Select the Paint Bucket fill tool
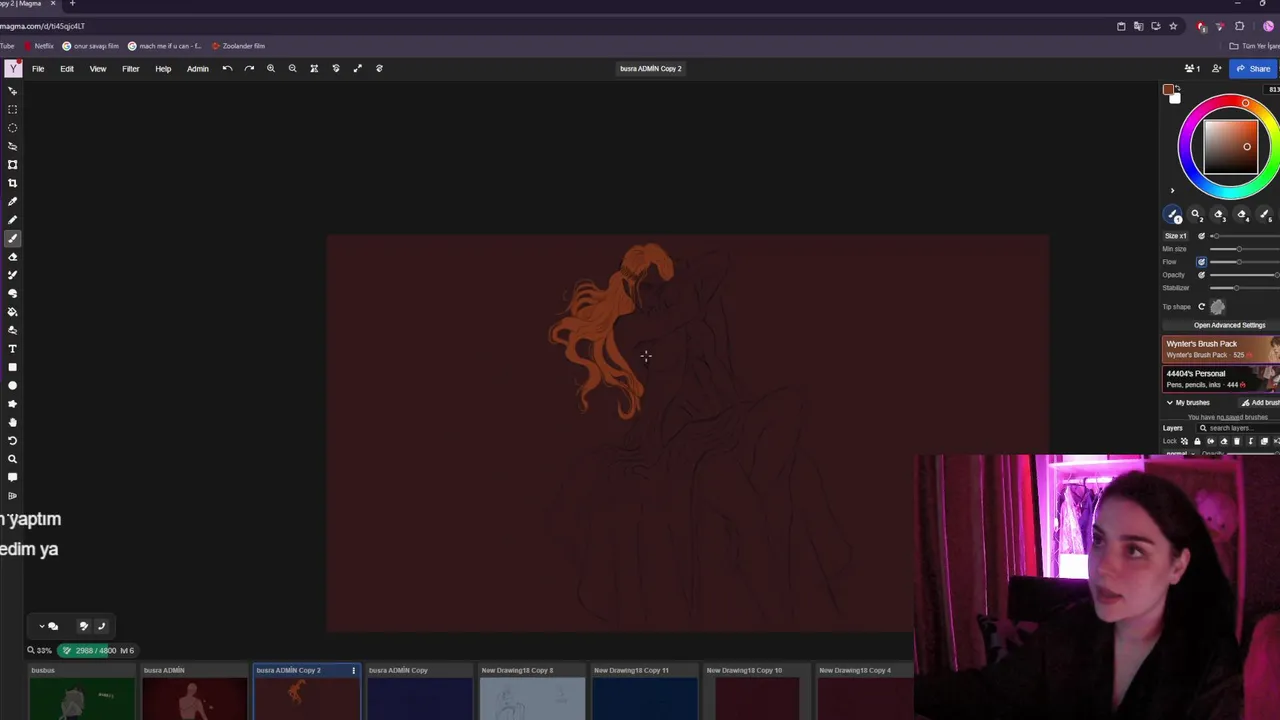 coord(13,312)
